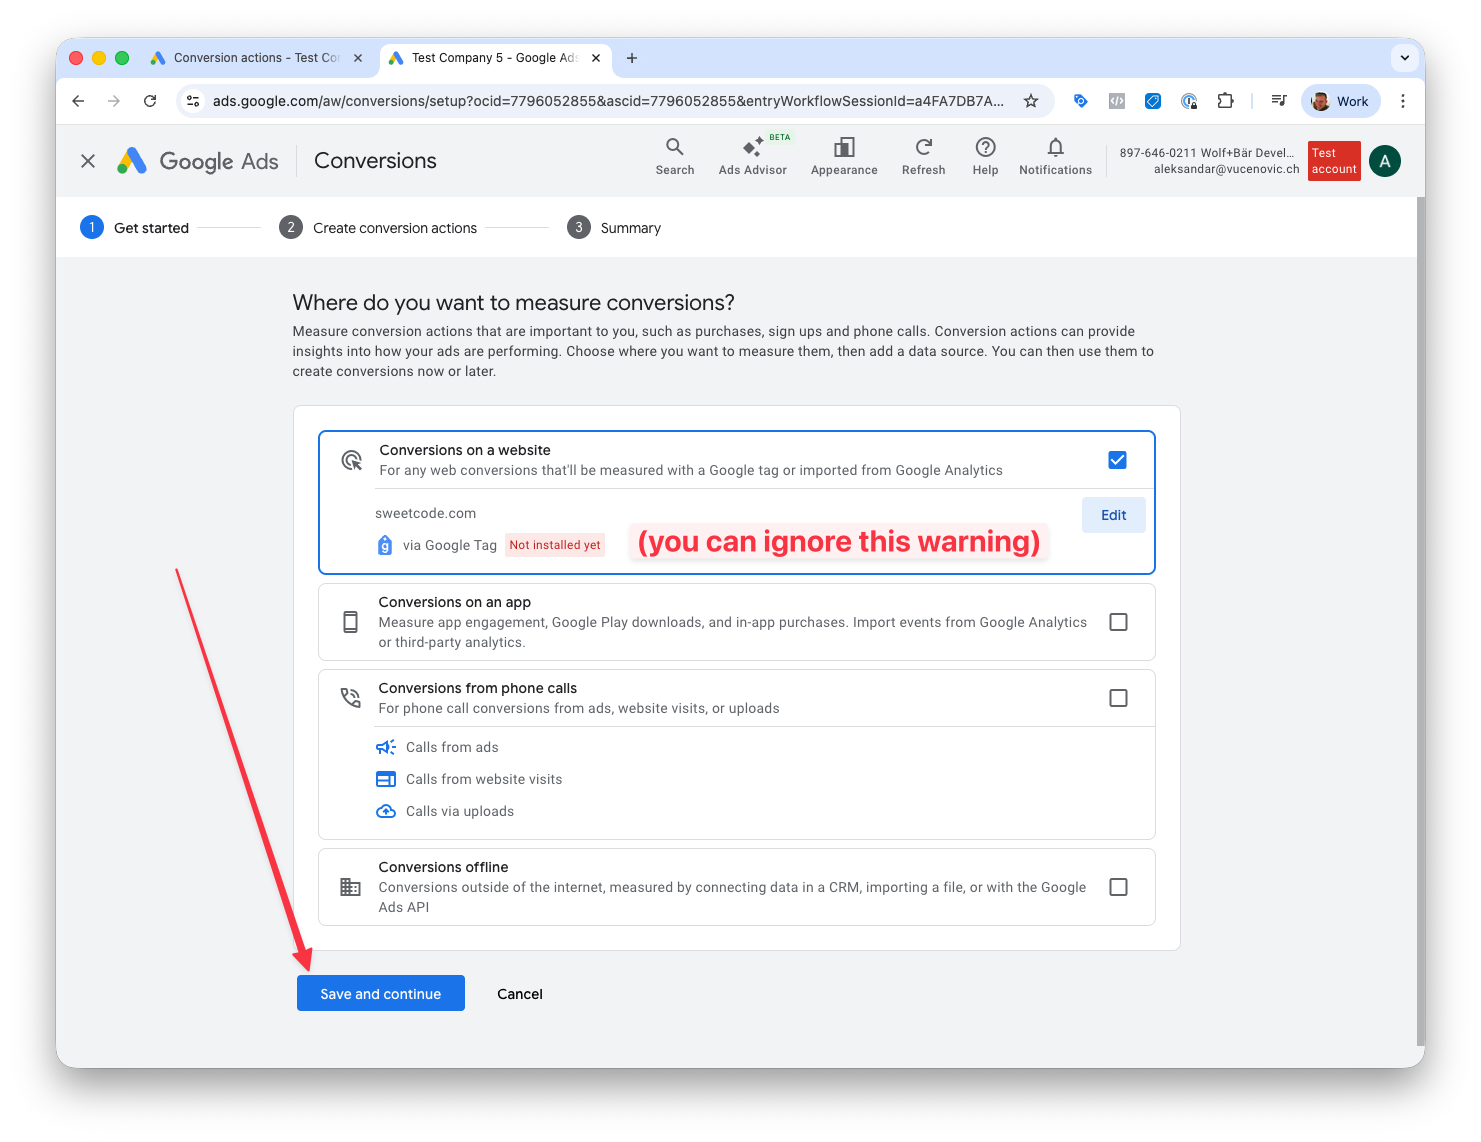1481x1142 pixels.
Task: Click Save and continue
Action: click(x=380, y=993)
